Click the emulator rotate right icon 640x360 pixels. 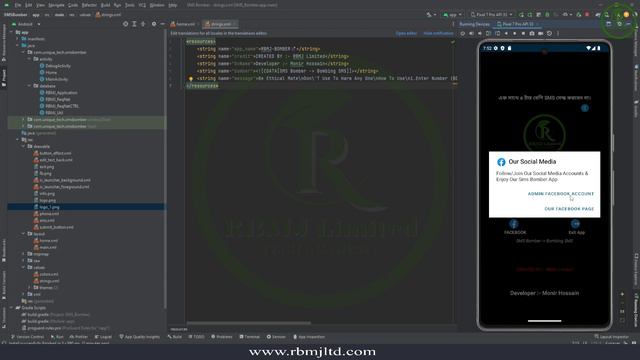pyautogui.click(x=498, y=33)
